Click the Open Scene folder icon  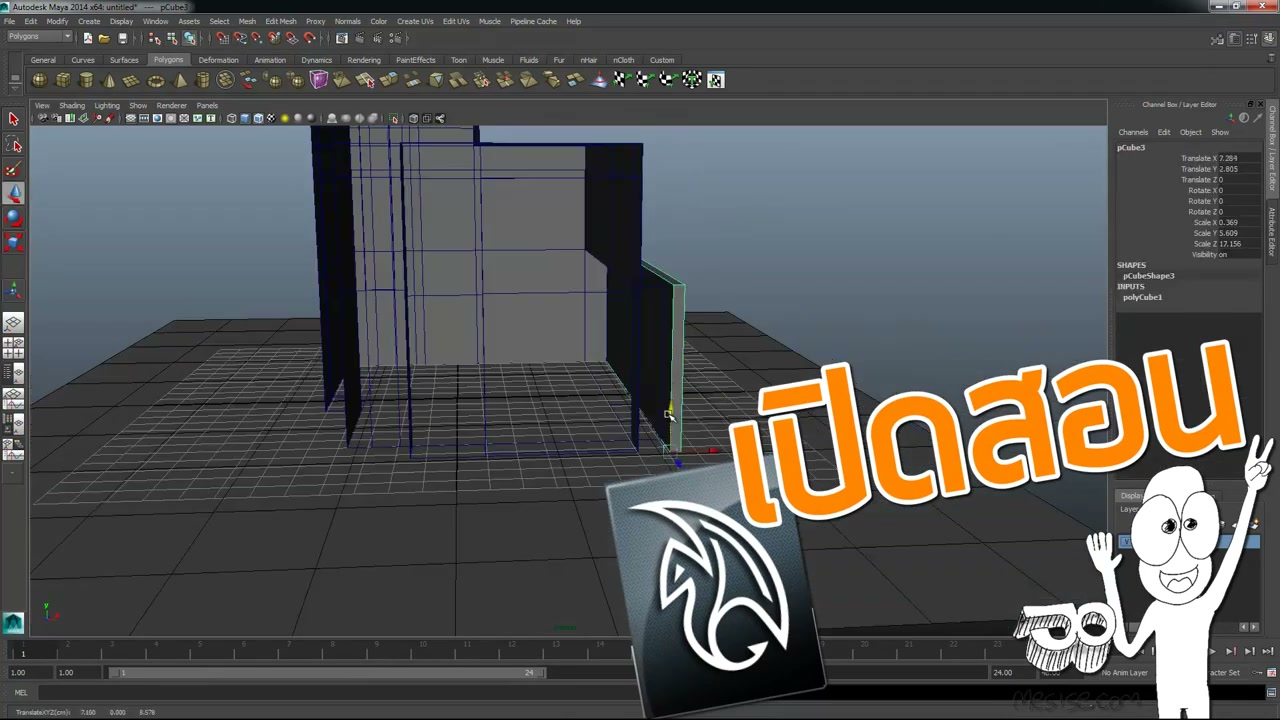(104, 38)
